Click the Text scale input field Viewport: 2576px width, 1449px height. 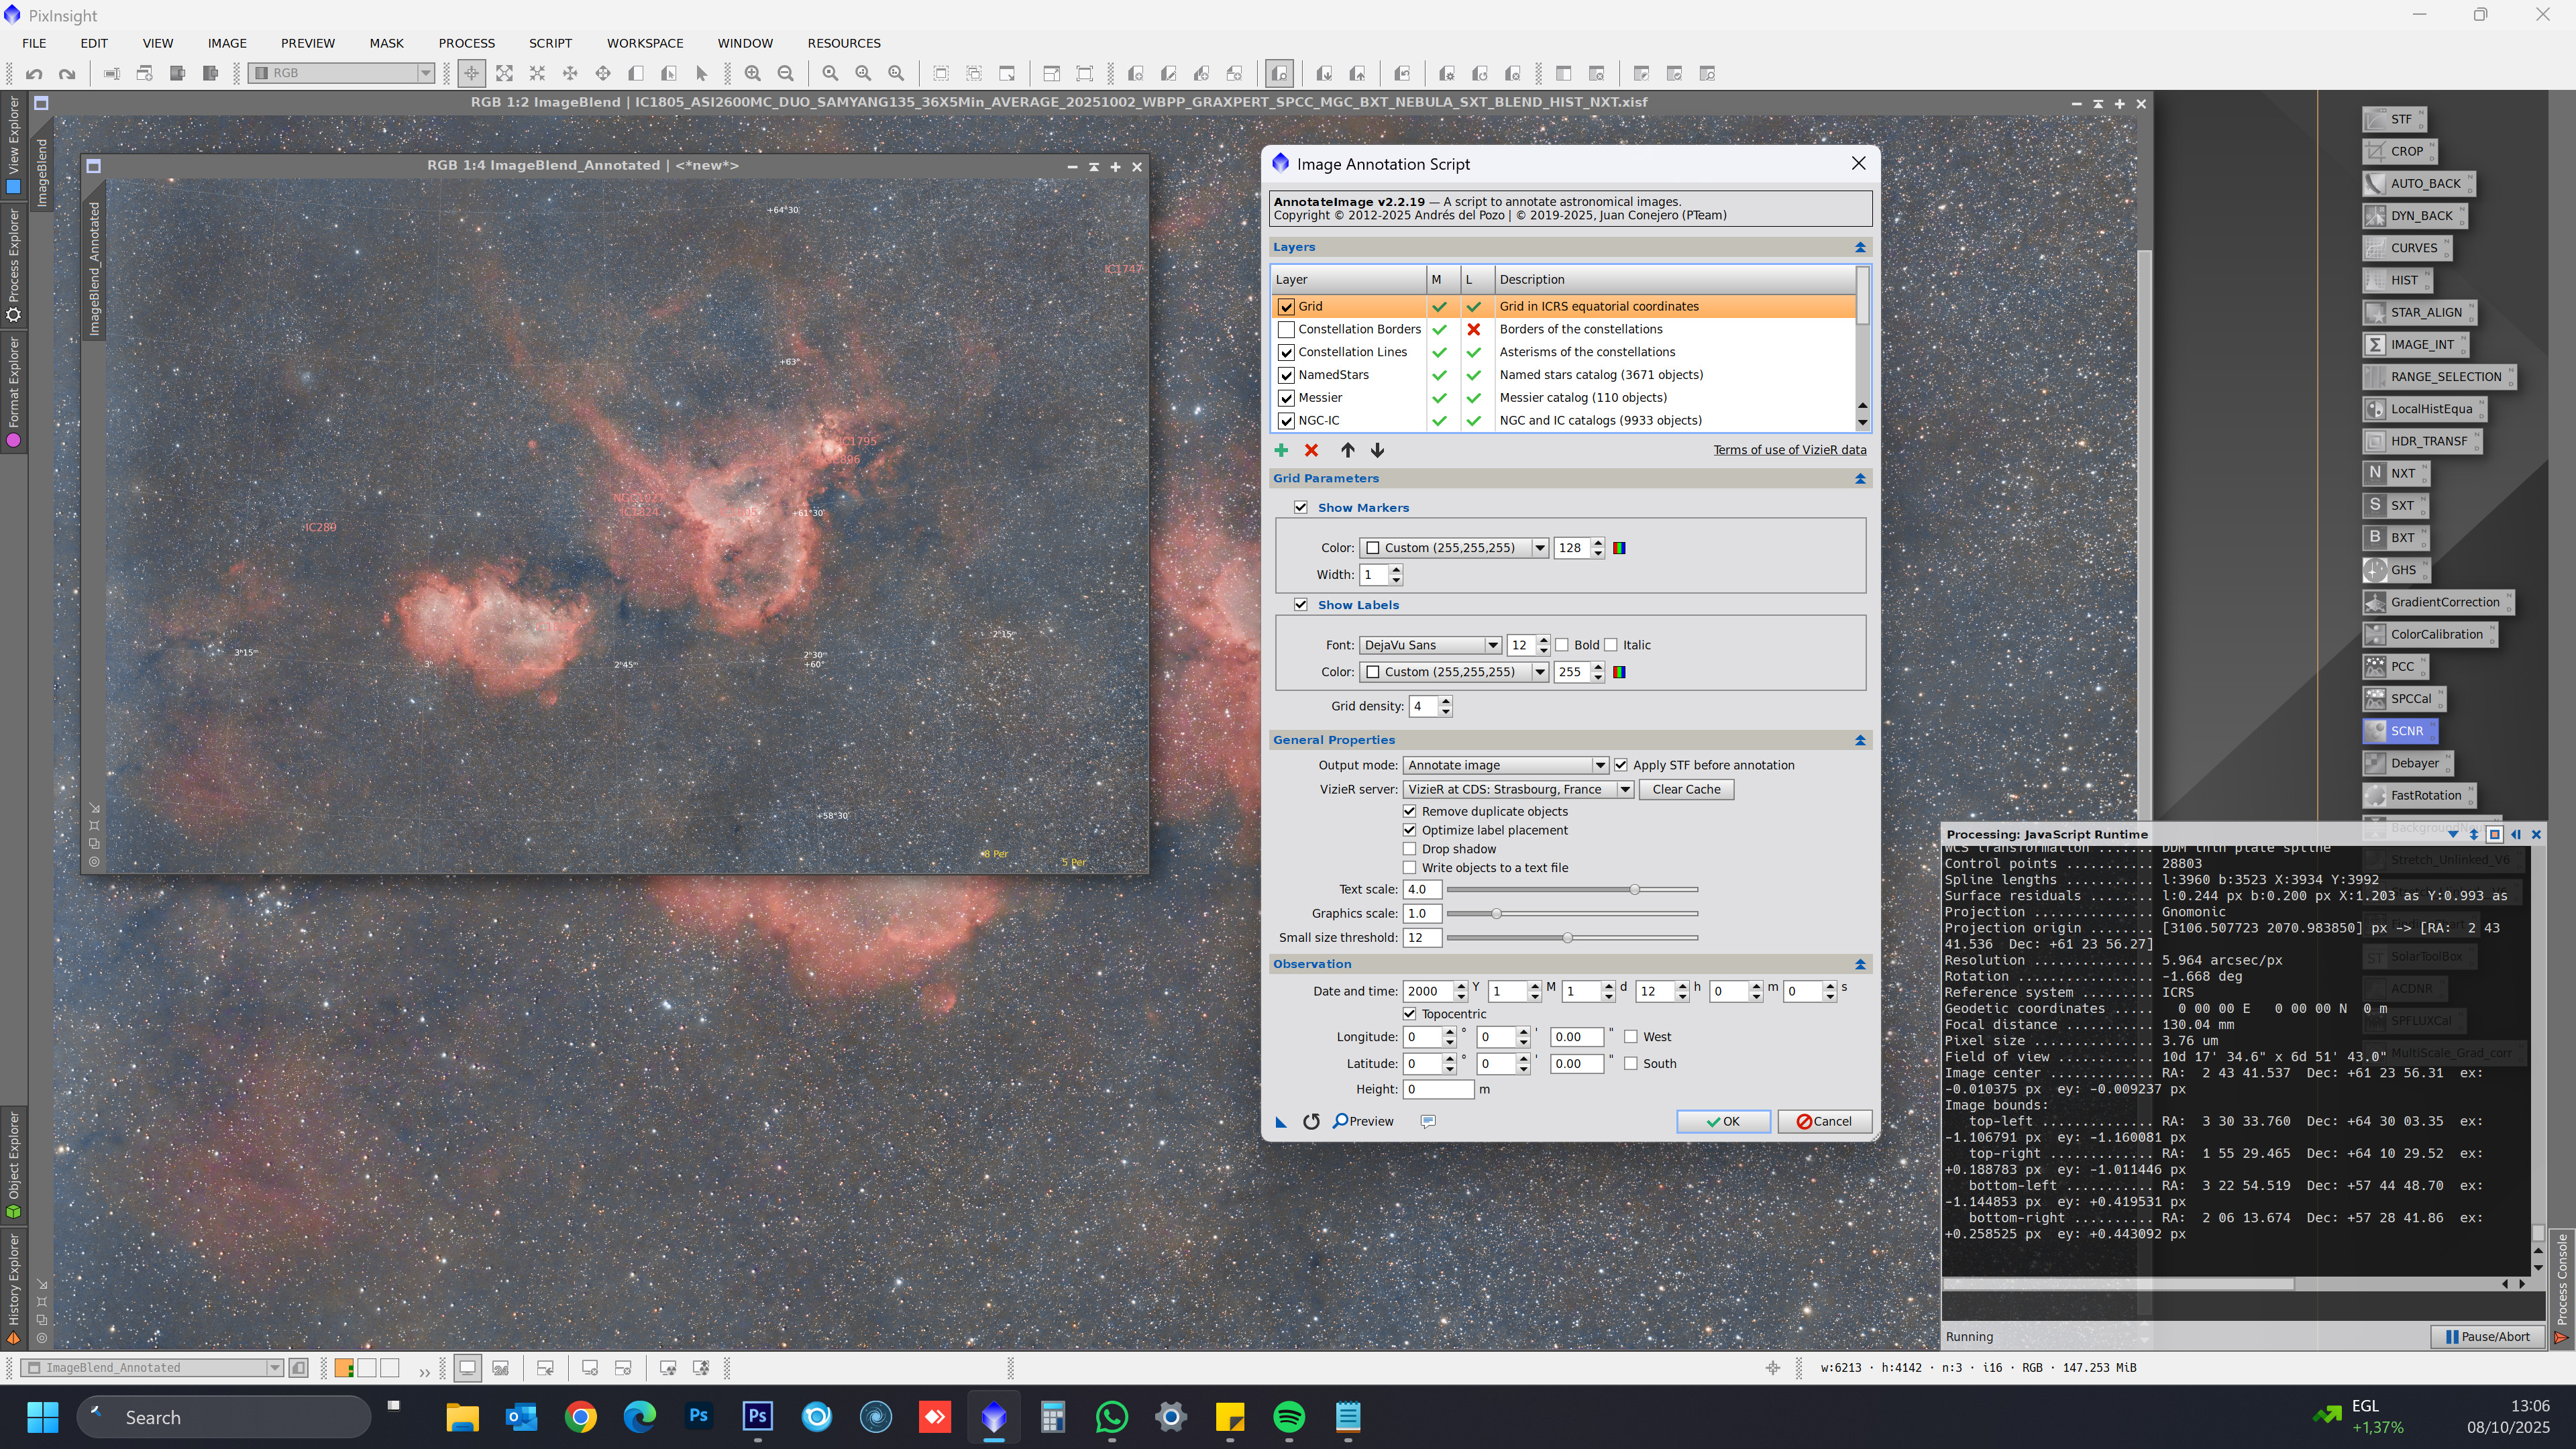click(x=1421, y=889)
